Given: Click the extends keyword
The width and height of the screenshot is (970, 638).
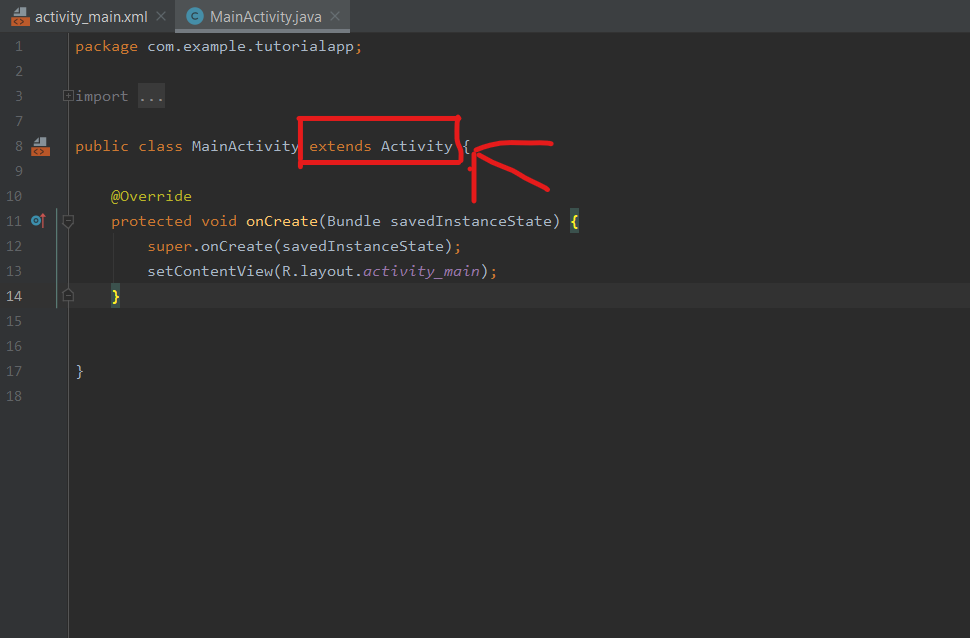Looking at the screenshot, I should coord(339,145).
